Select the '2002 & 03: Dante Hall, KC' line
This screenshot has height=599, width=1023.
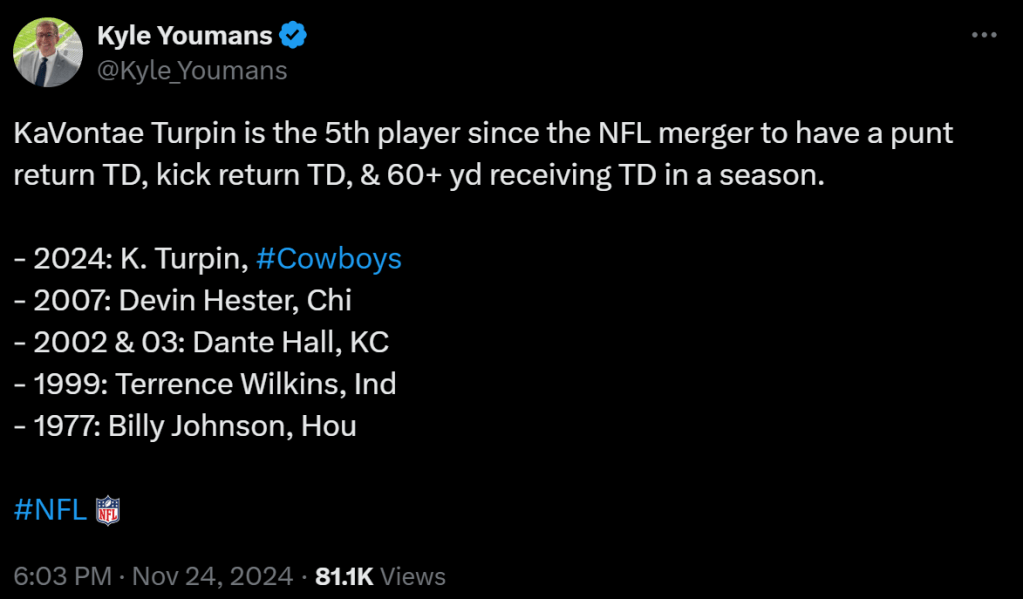201,343
